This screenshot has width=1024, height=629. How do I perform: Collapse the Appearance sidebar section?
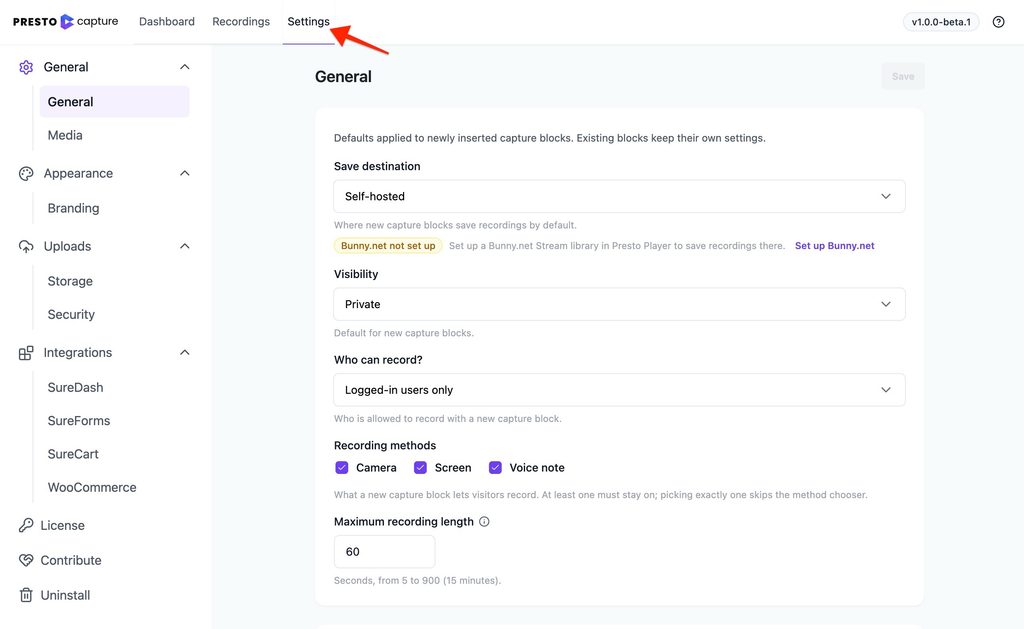point(185,173)
